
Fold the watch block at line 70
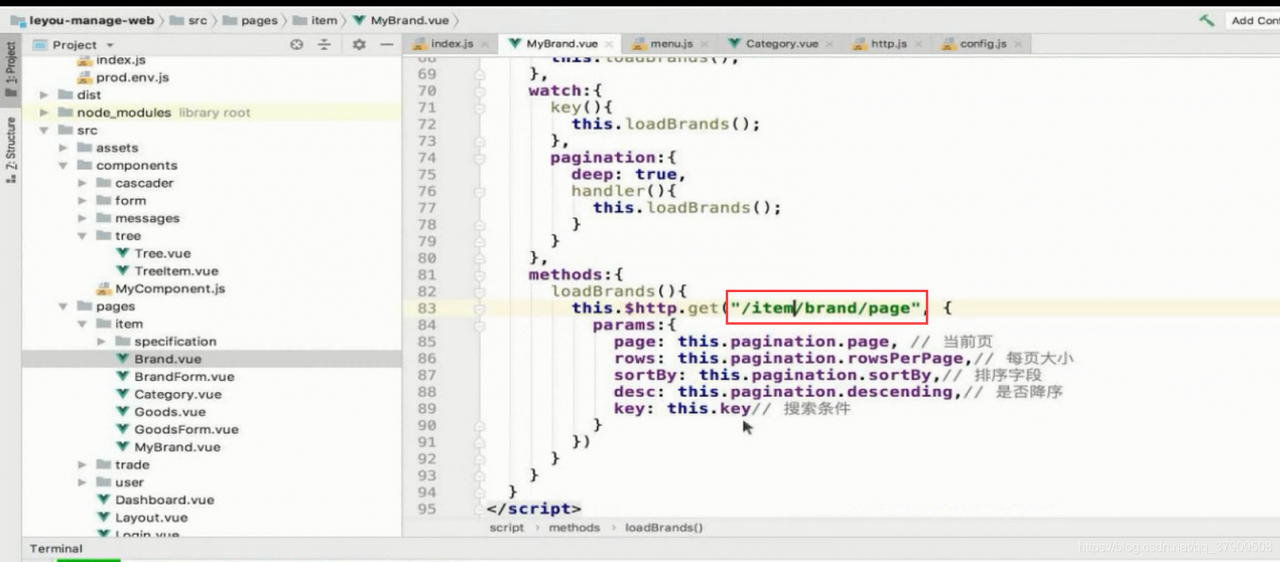click(x=481, y=91)
